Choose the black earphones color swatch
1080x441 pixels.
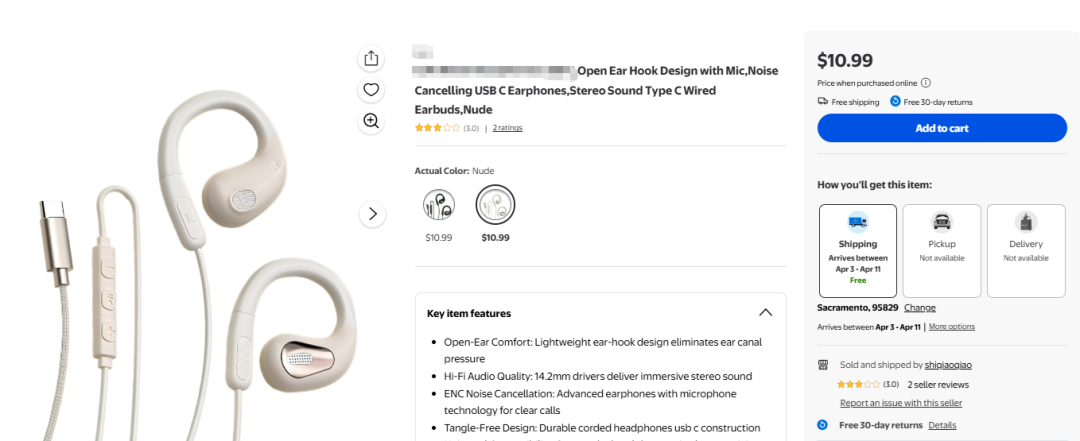[x=438, y=205]
